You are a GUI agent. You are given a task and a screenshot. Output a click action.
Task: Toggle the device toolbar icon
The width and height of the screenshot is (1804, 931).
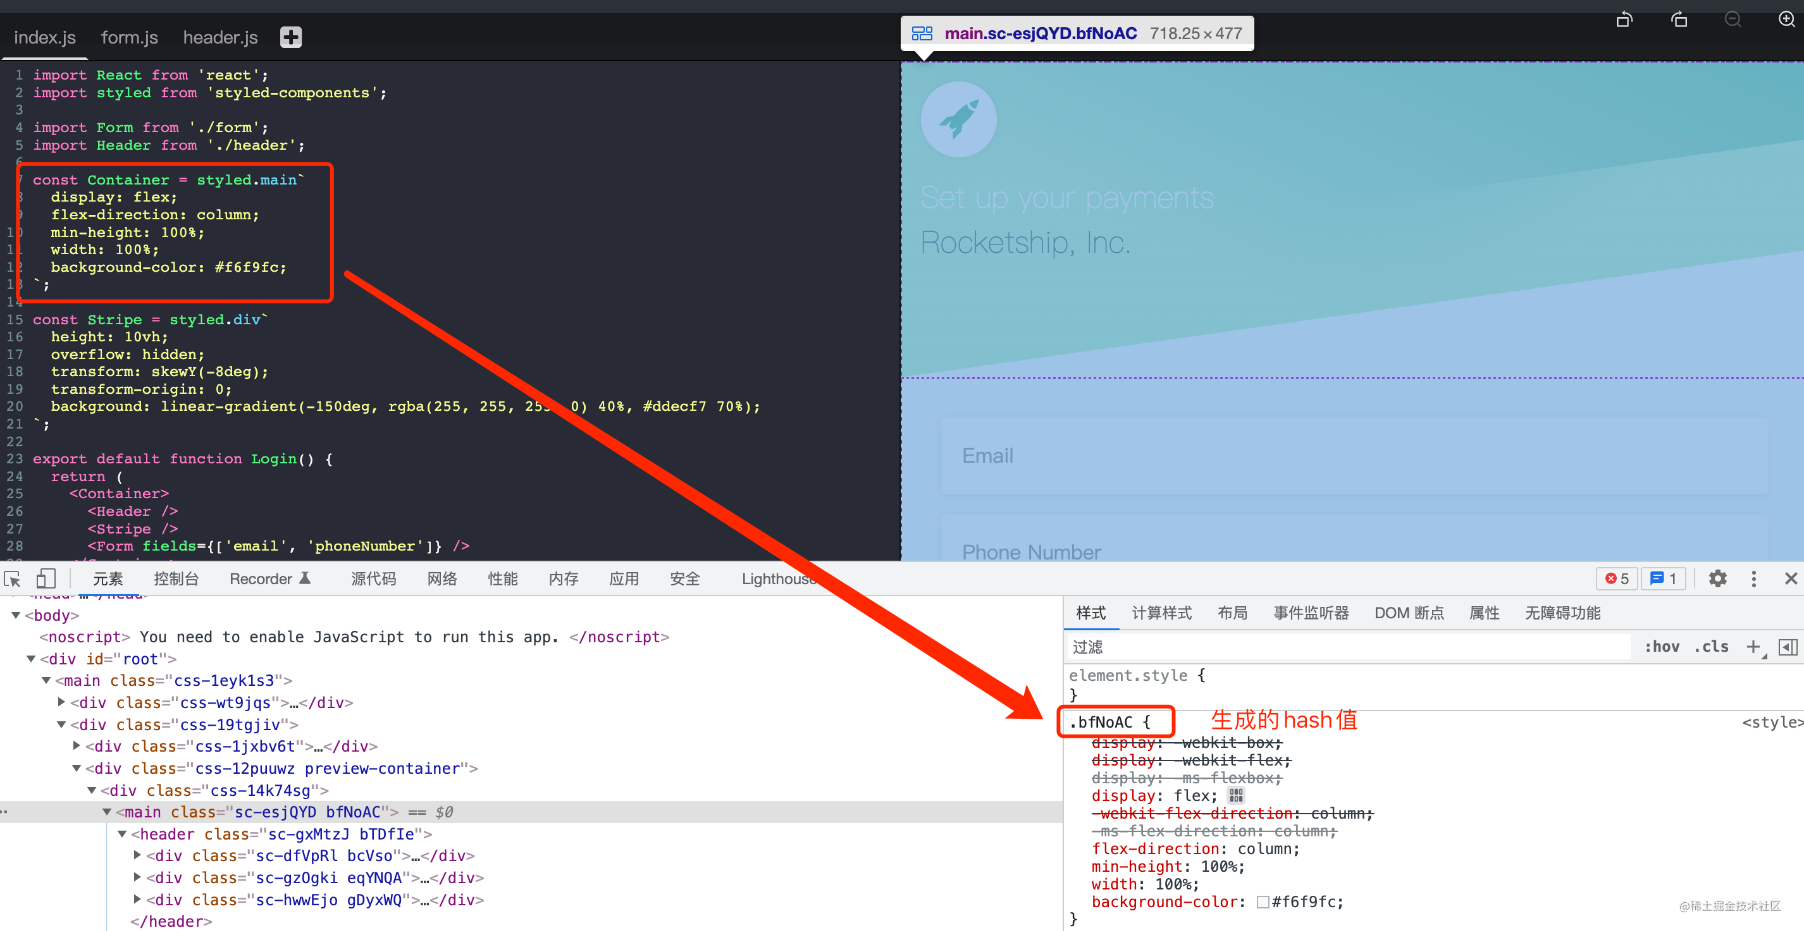[46, 579]
